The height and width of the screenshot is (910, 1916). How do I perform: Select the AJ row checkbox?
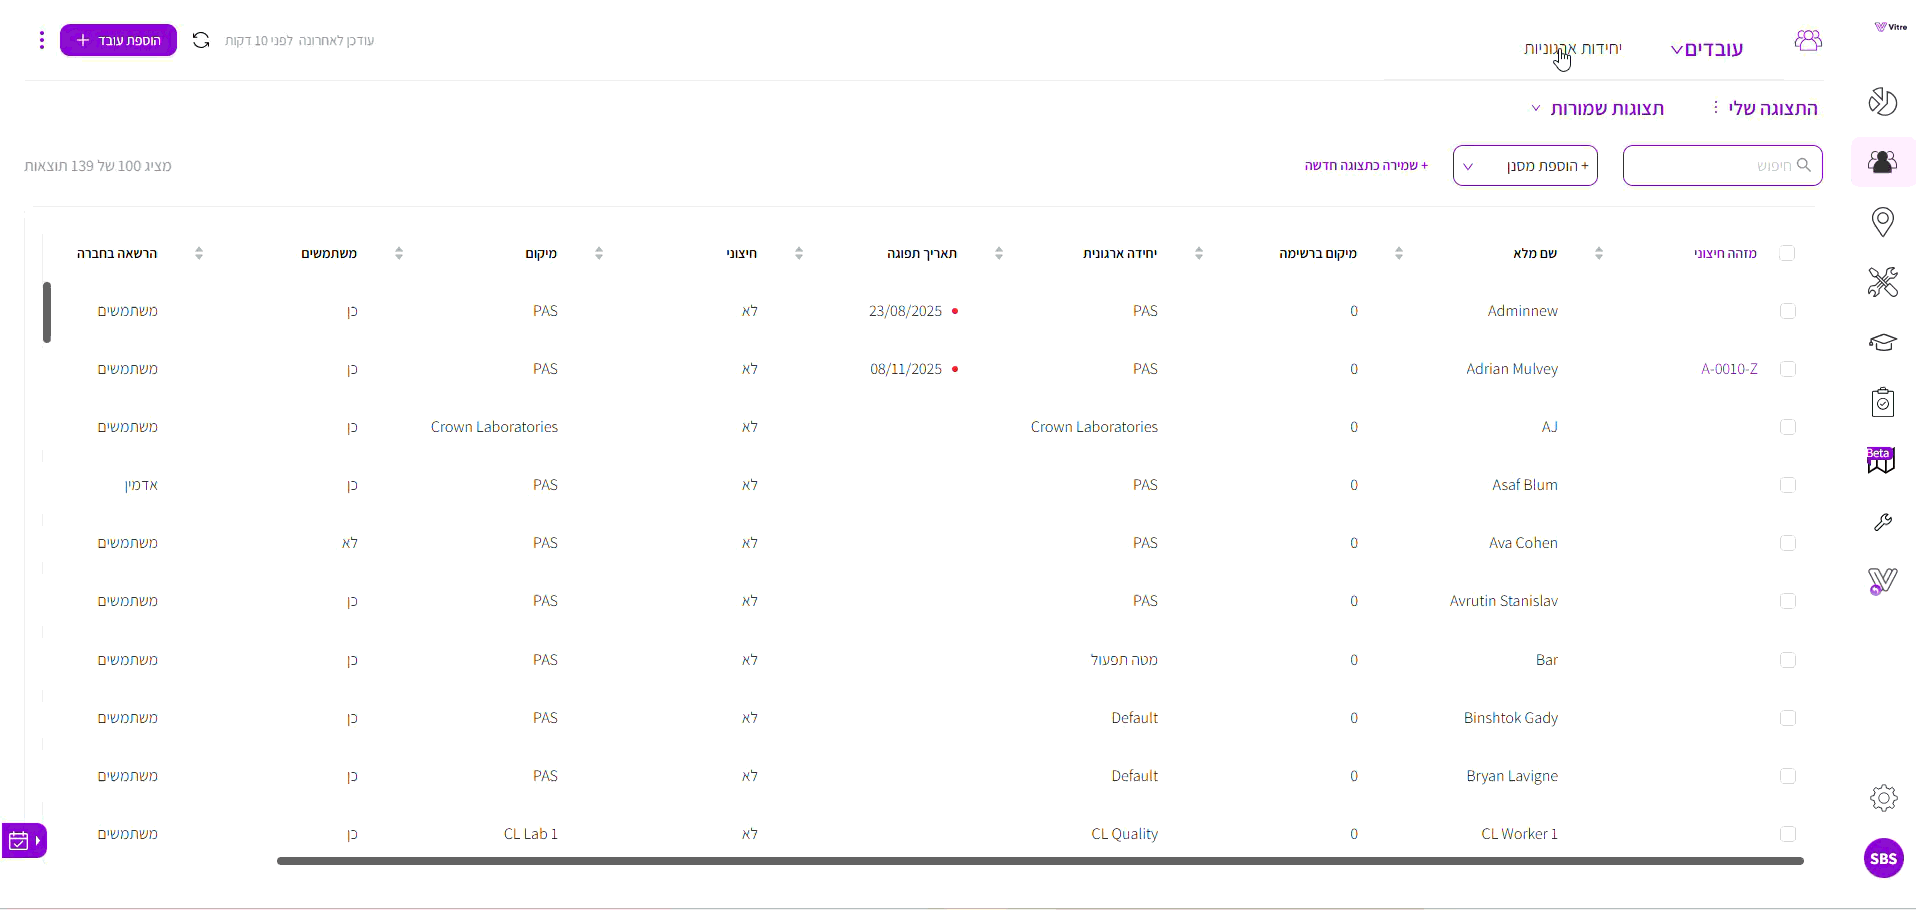(1788, 427)
